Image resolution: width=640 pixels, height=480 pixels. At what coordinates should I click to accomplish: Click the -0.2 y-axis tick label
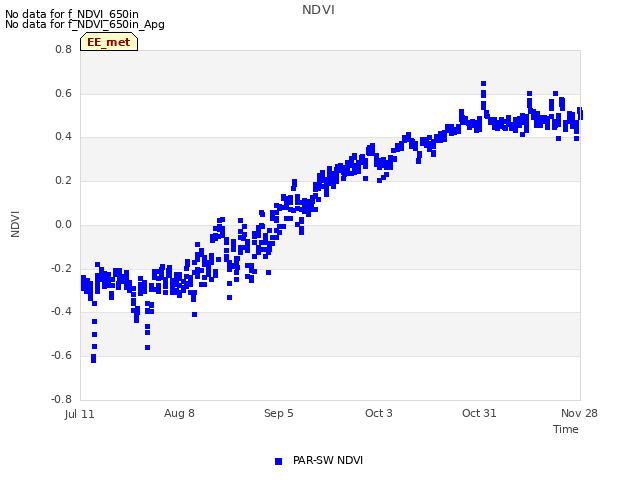62,269
